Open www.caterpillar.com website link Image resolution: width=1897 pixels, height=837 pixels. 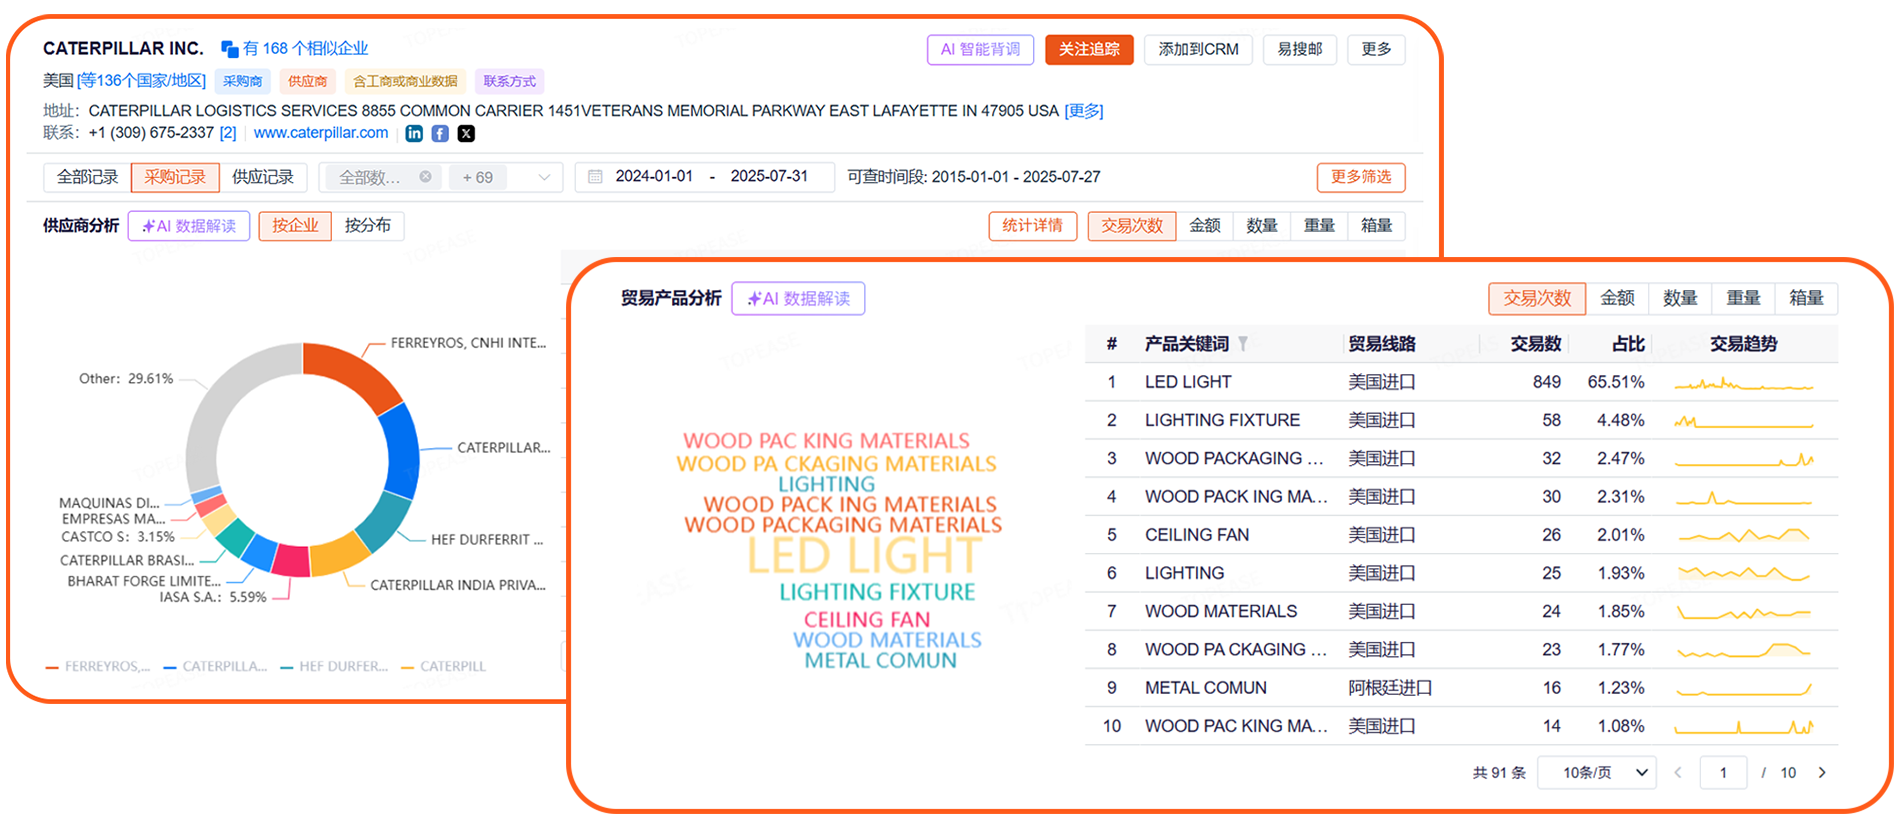click(x=320, y=133)
